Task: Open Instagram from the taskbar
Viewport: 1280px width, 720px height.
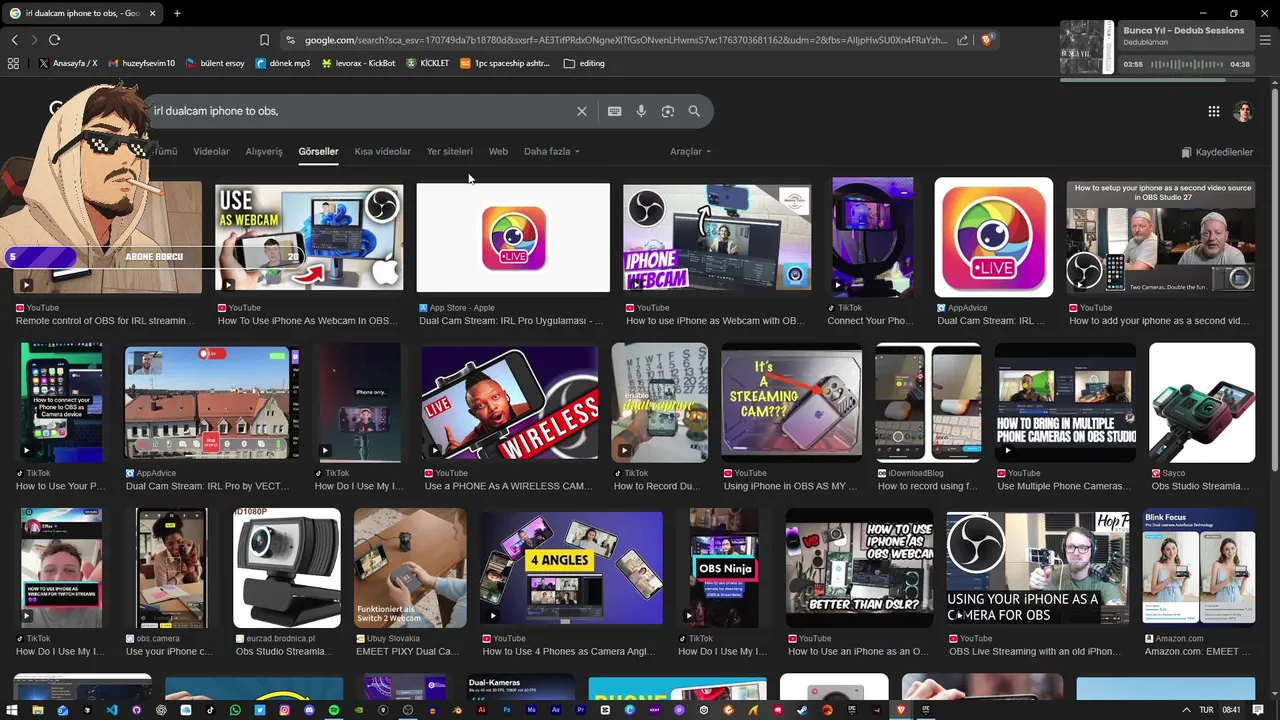Action: (x=284, y=710)
